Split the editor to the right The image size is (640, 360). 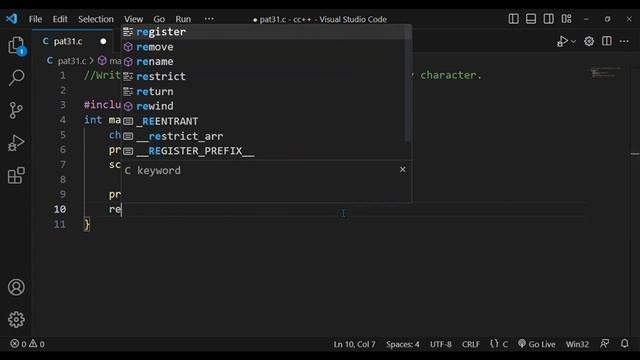[x=607, y=41]
